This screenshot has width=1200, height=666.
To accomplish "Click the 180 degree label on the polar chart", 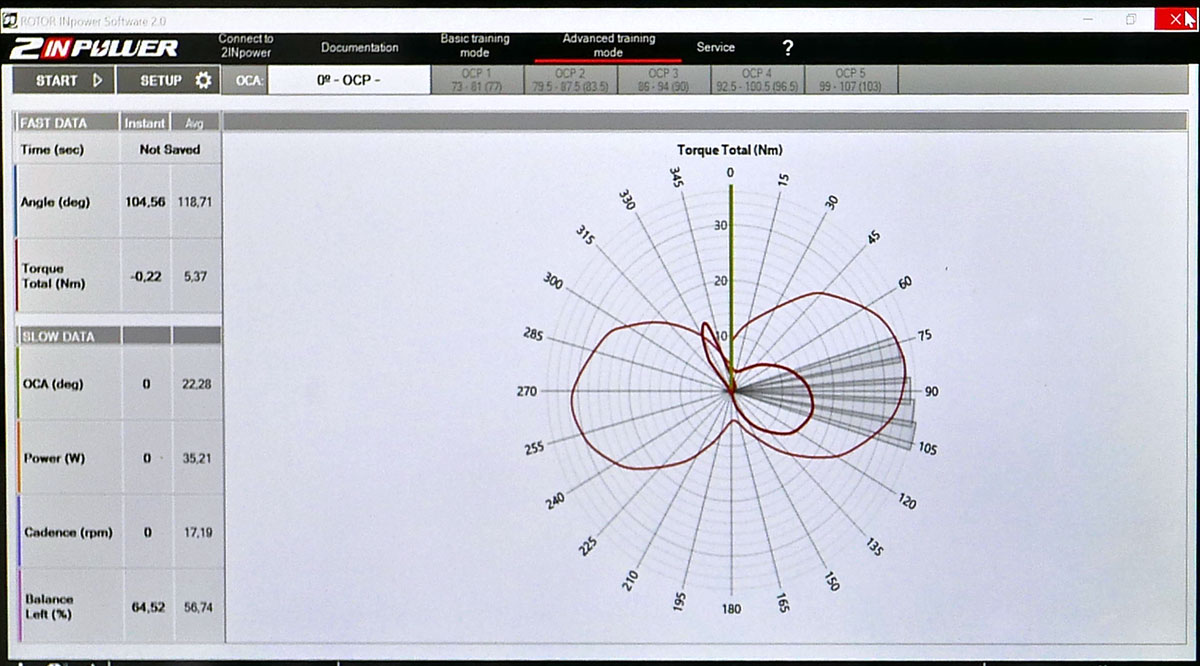I will click(x=732, y=609).
